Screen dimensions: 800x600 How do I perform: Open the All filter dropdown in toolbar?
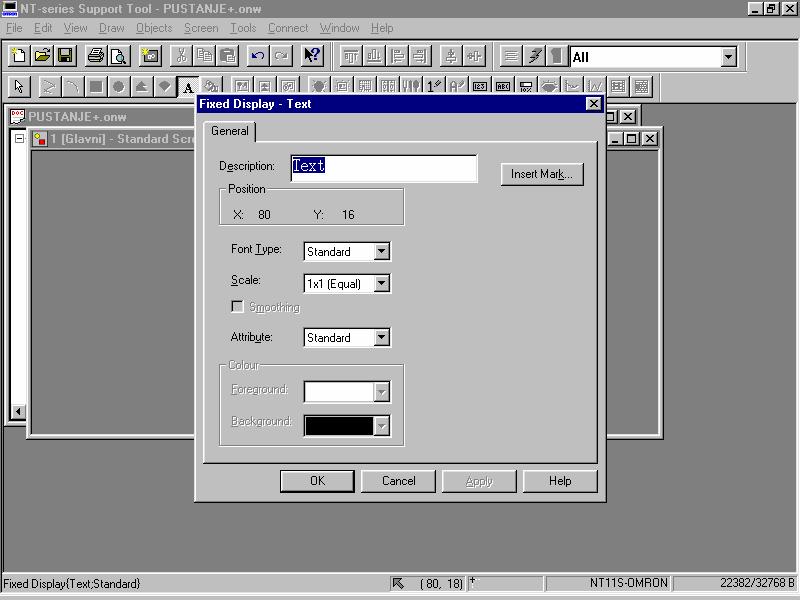click(x=729, y=57)
